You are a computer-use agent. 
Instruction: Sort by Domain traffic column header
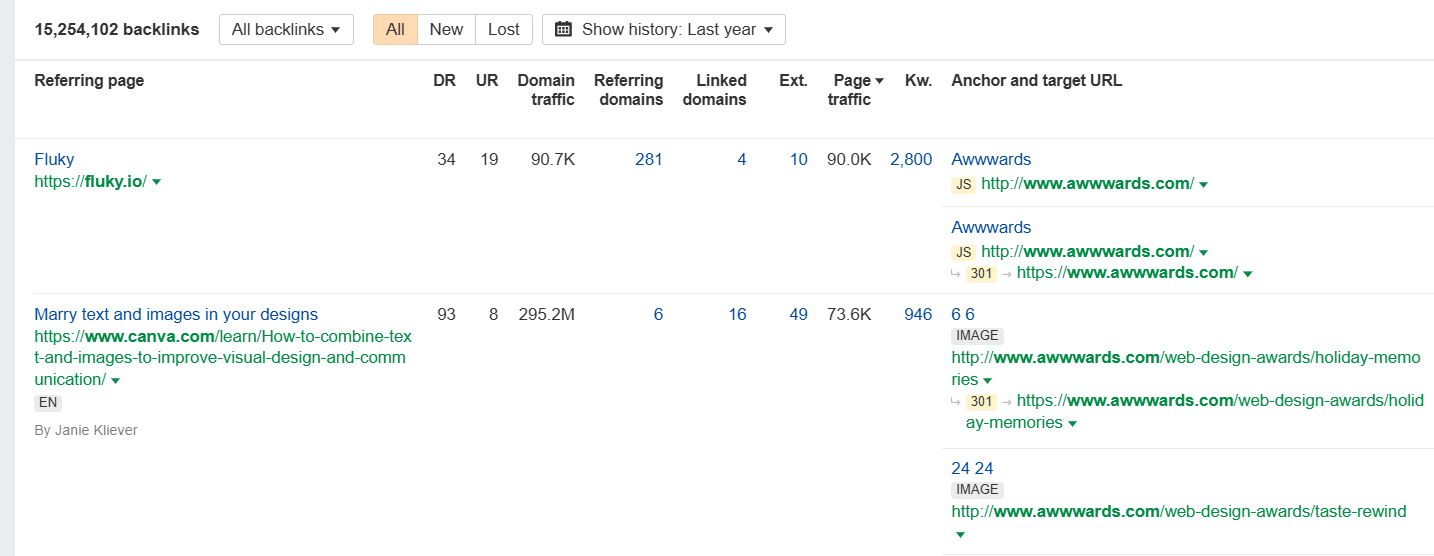point(546,90)
